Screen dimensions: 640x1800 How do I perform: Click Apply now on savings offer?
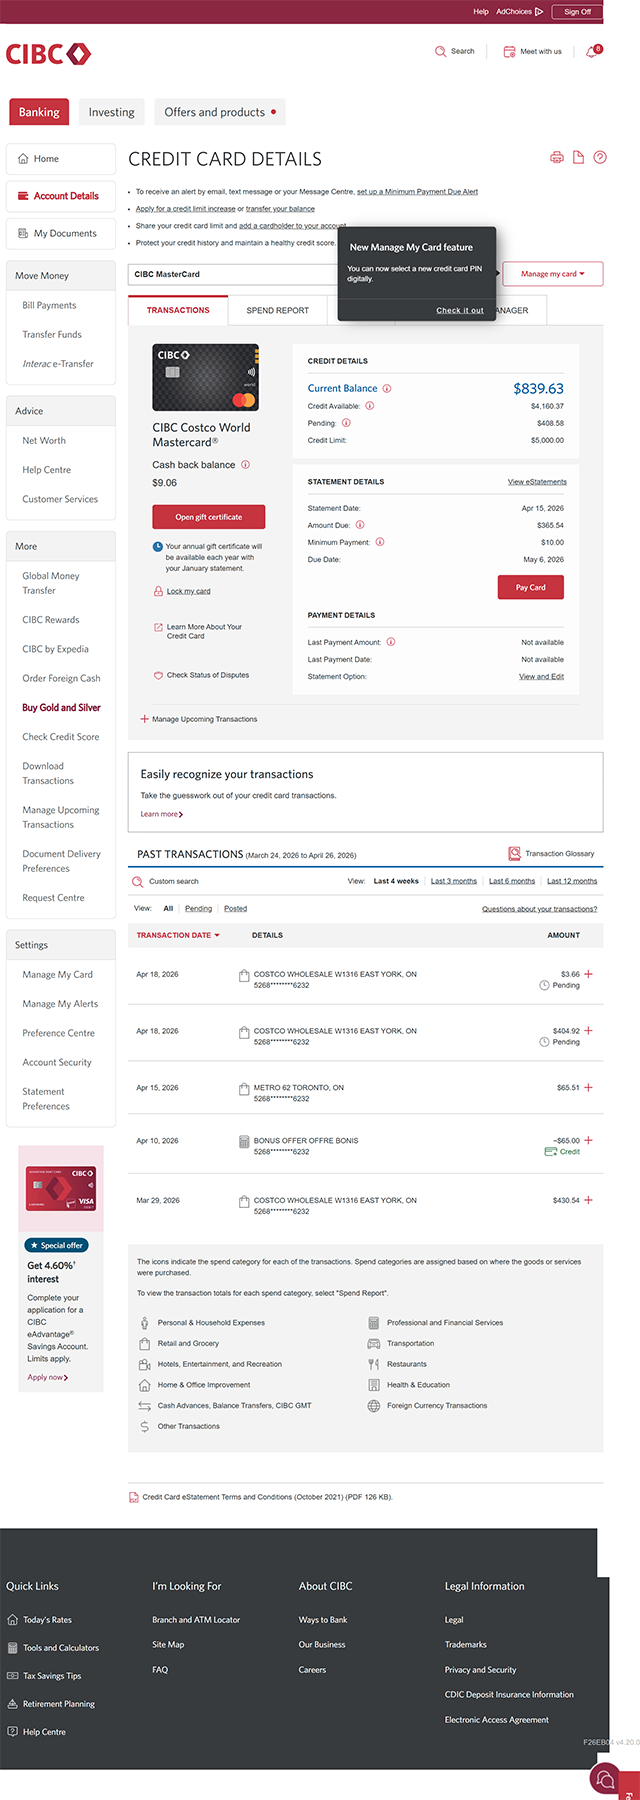click(x=47, y=1377)
